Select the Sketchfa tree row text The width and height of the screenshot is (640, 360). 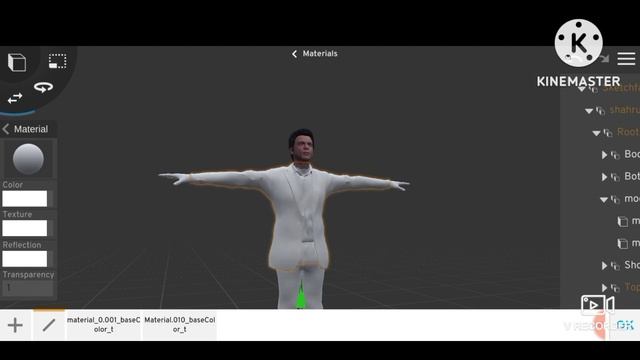621,87
